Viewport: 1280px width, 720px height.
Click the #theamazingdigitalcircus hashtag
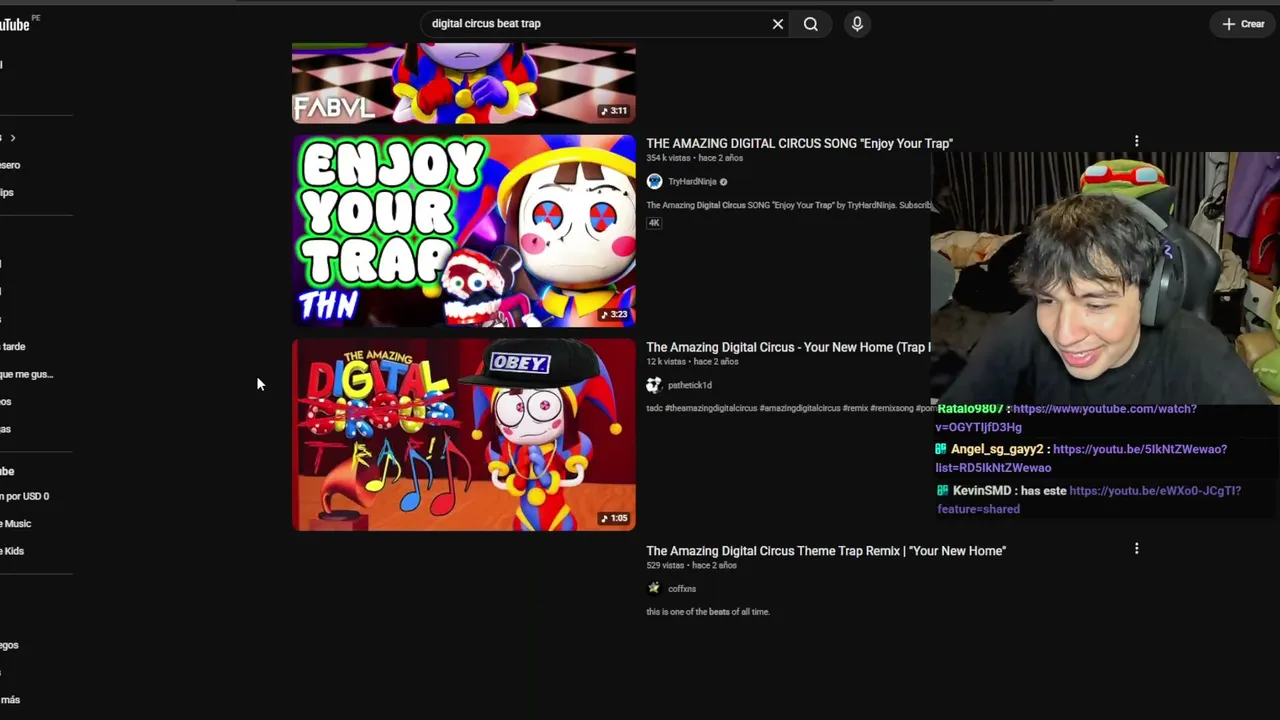(711, 408)
